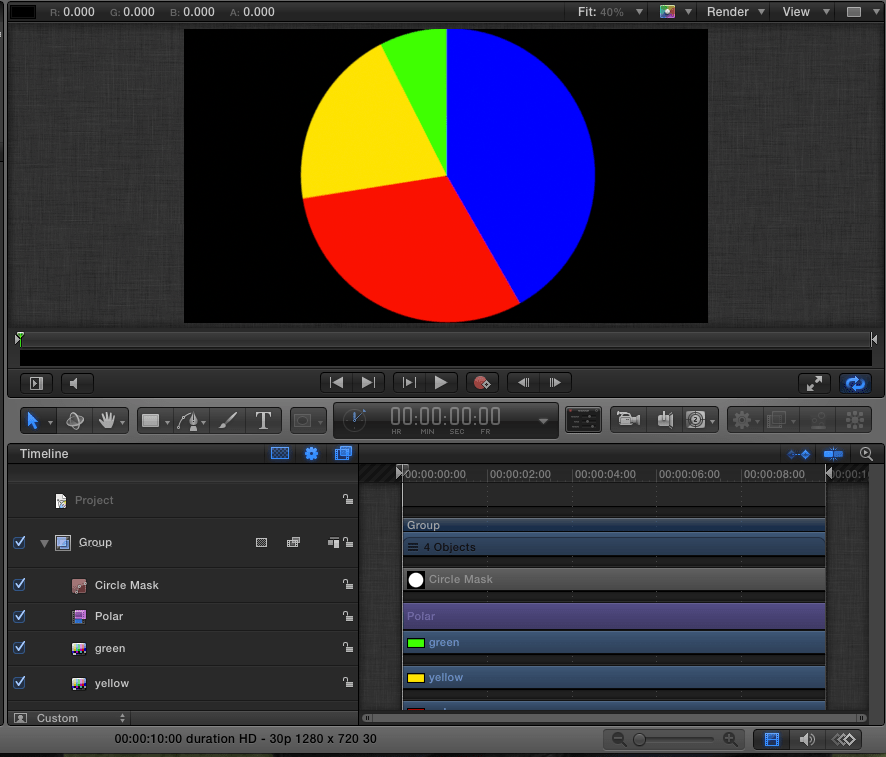Go to end of project
This screenshot has width=886, height=757.
pyautogui.click(x=368, y=383)
